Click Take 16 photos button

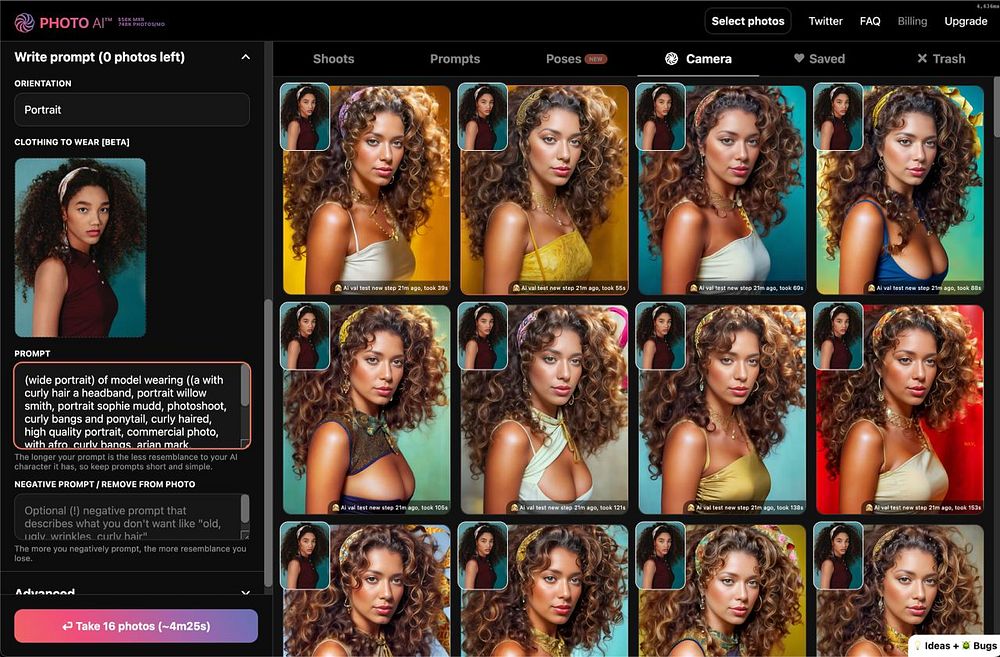tap(136, 626)
